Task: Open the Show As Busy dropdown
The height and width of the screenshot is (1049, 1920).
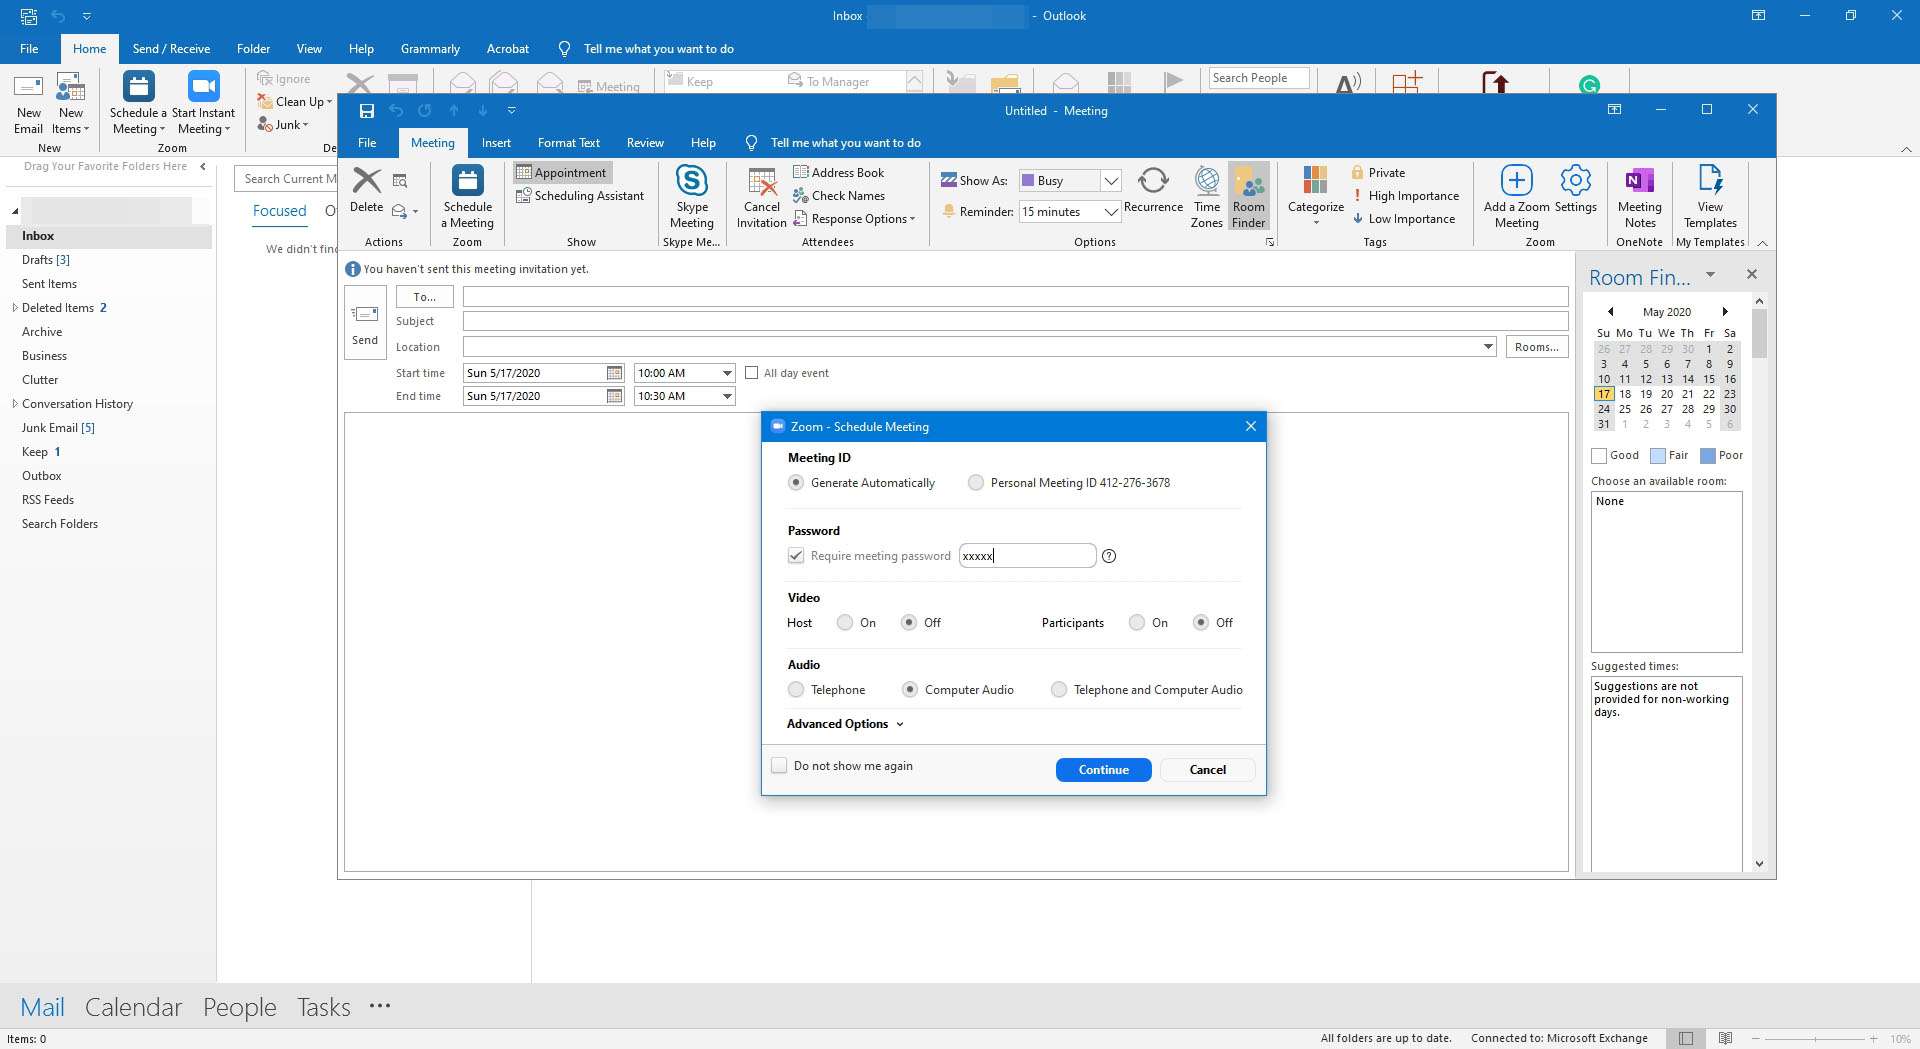Action: click(x=1110, y=180)
